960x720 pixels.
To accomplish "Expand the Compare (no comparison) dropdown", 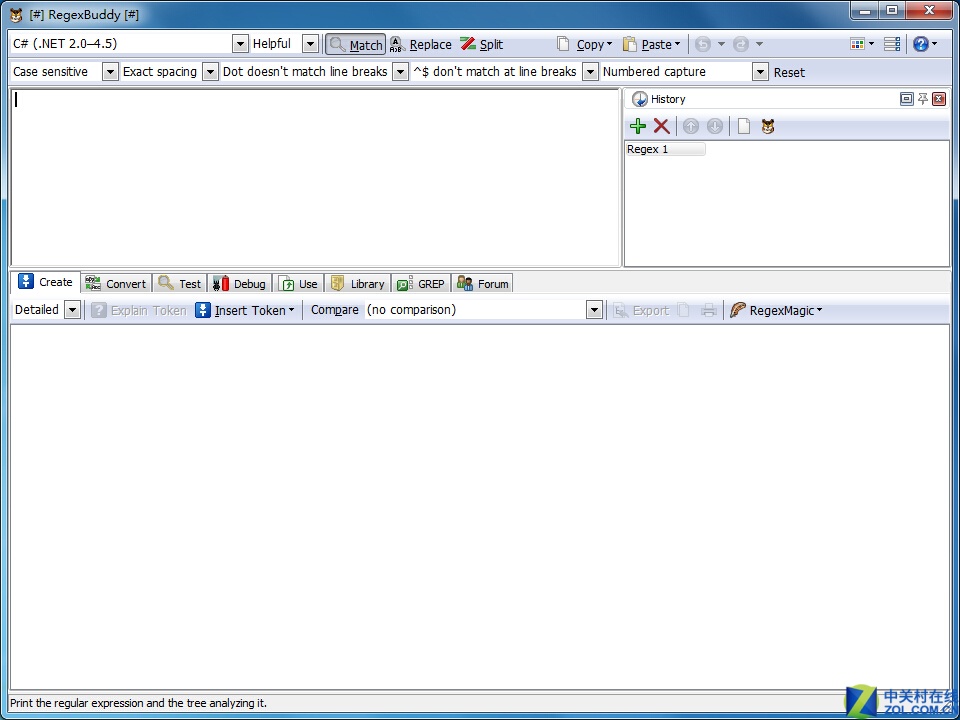I will click(x=594, y=310).
